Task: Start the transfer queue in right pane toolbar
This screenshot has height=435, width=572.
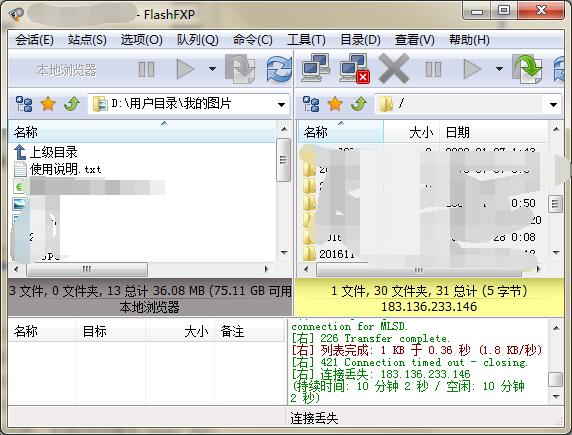Action: coord(472,69)
